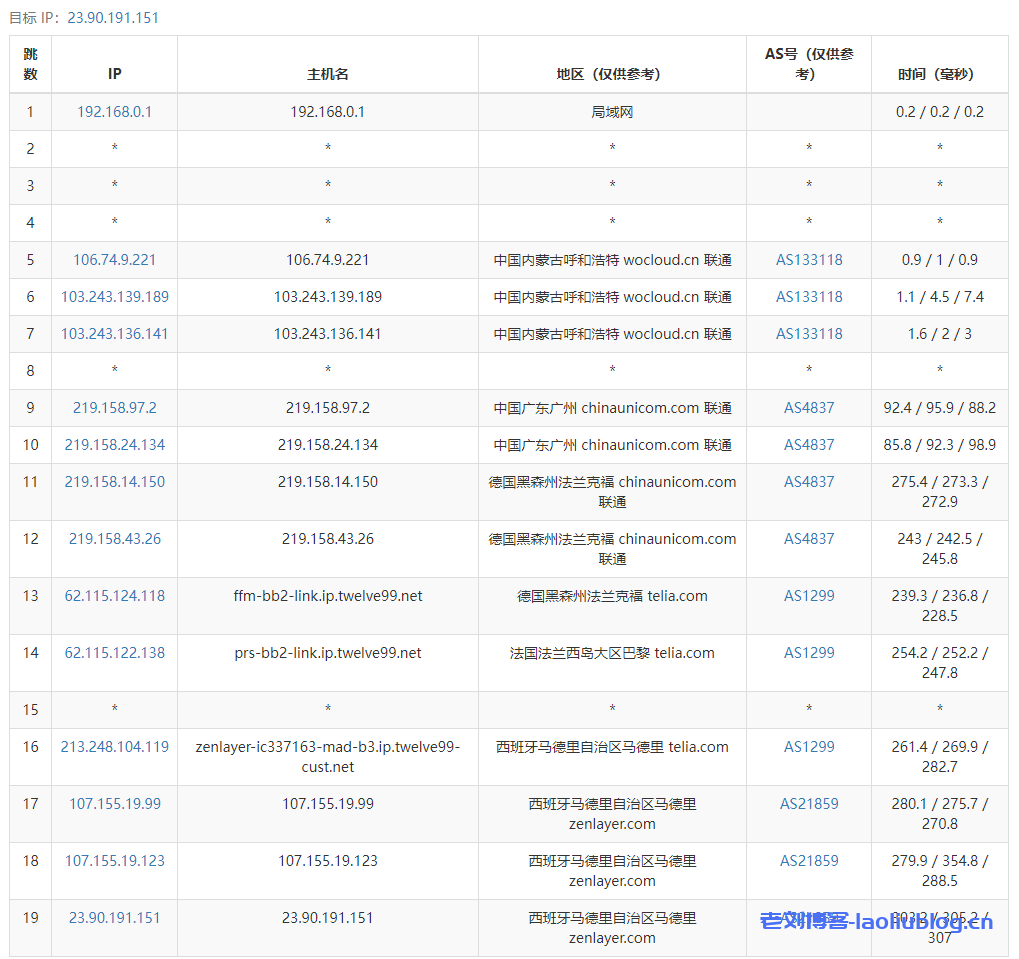Click AS1299 link in hop 13 row
The height and width of the screenshot is (959, 1019).
[x=808, y=596]
